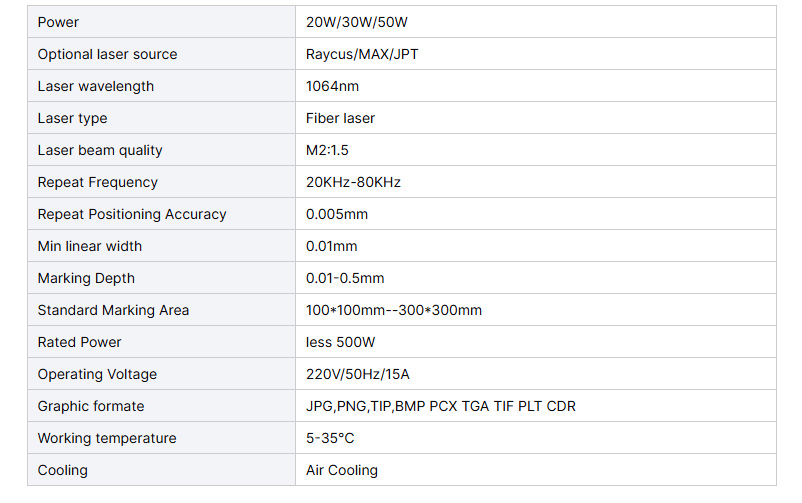This screenshot has height=503, width=802.
Task: Select the "Fiber laser" value
Action: [x=340, y=118]
